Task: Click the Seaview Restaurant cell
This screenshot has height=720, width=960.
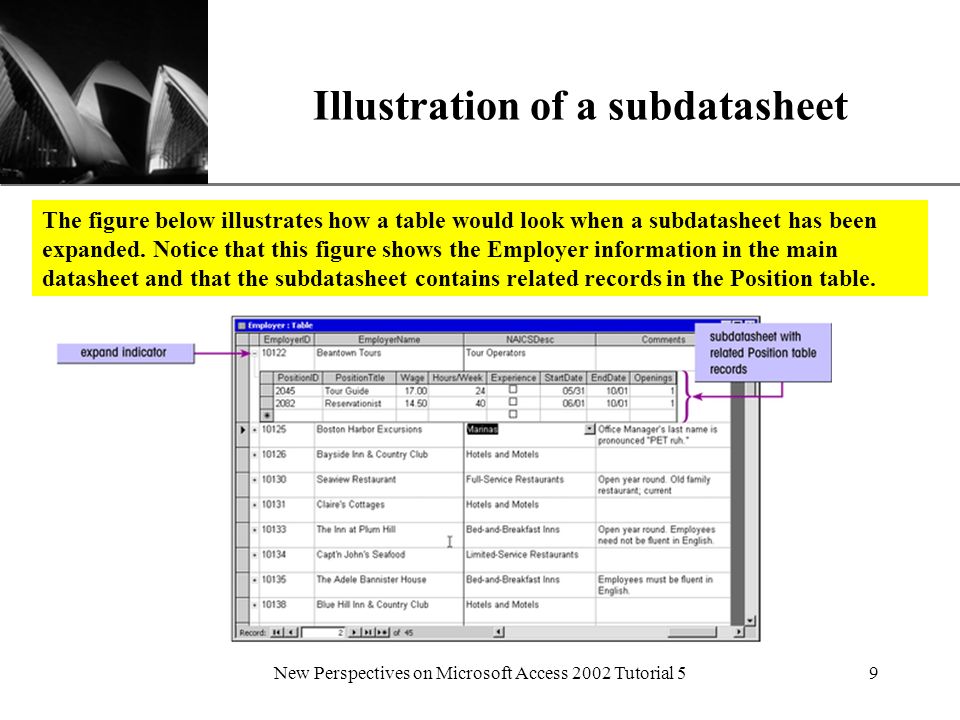Action: tap(389, 485)
